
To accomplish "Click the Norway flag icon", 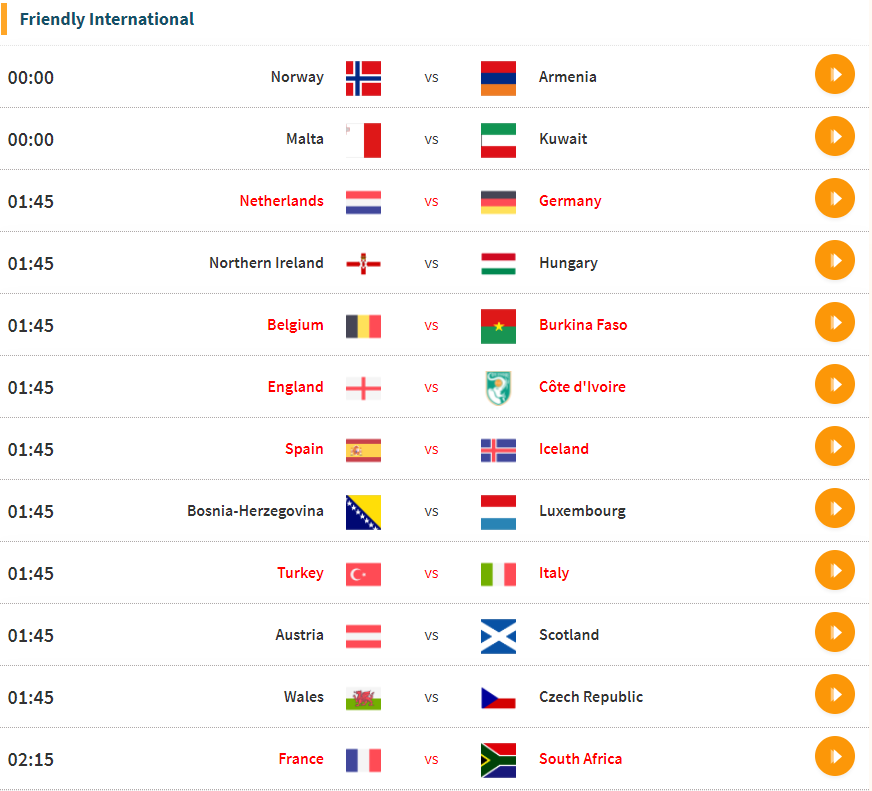I will pyautogui.click(x=363, y=78).
